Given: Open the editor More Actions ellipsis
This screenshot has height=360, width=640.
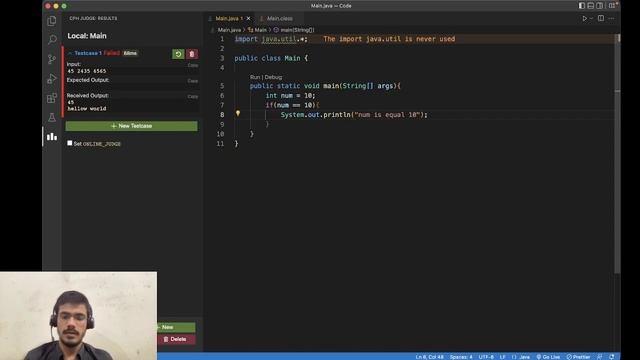Looking at the screenshot, I should tap(611, 18).
